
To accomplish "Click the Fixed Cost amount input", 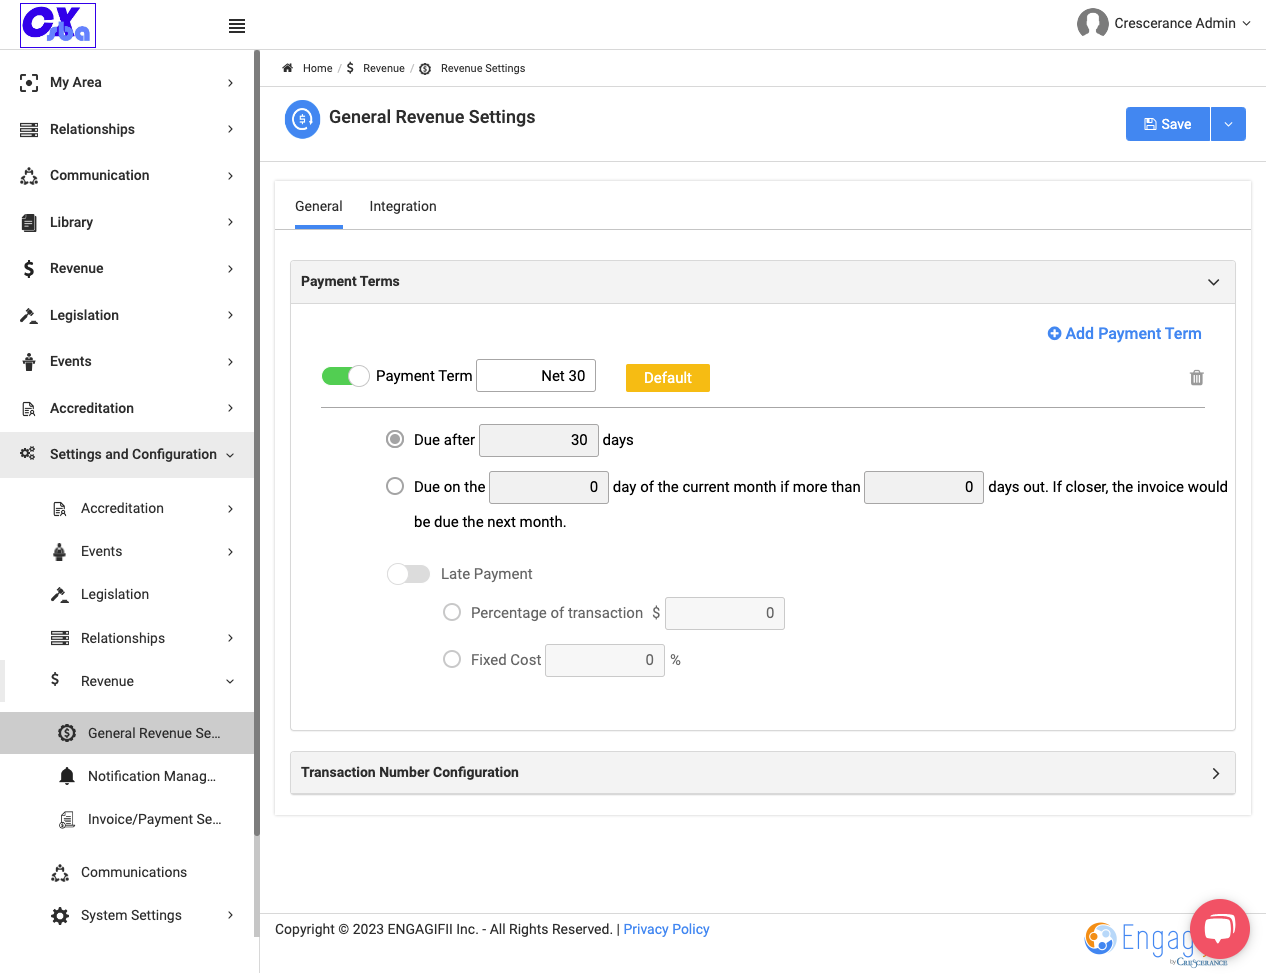I will coord(605,660).
